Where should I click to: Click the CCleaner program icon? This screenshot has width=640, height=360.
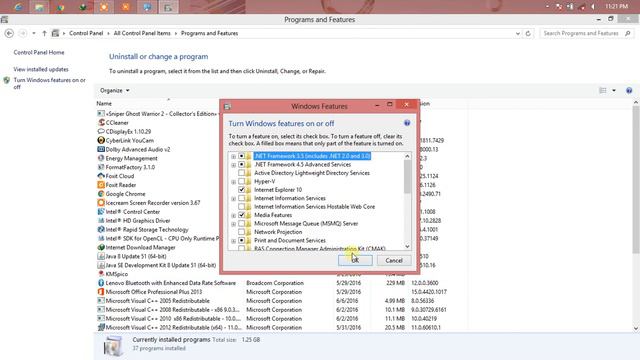(101, 122)
